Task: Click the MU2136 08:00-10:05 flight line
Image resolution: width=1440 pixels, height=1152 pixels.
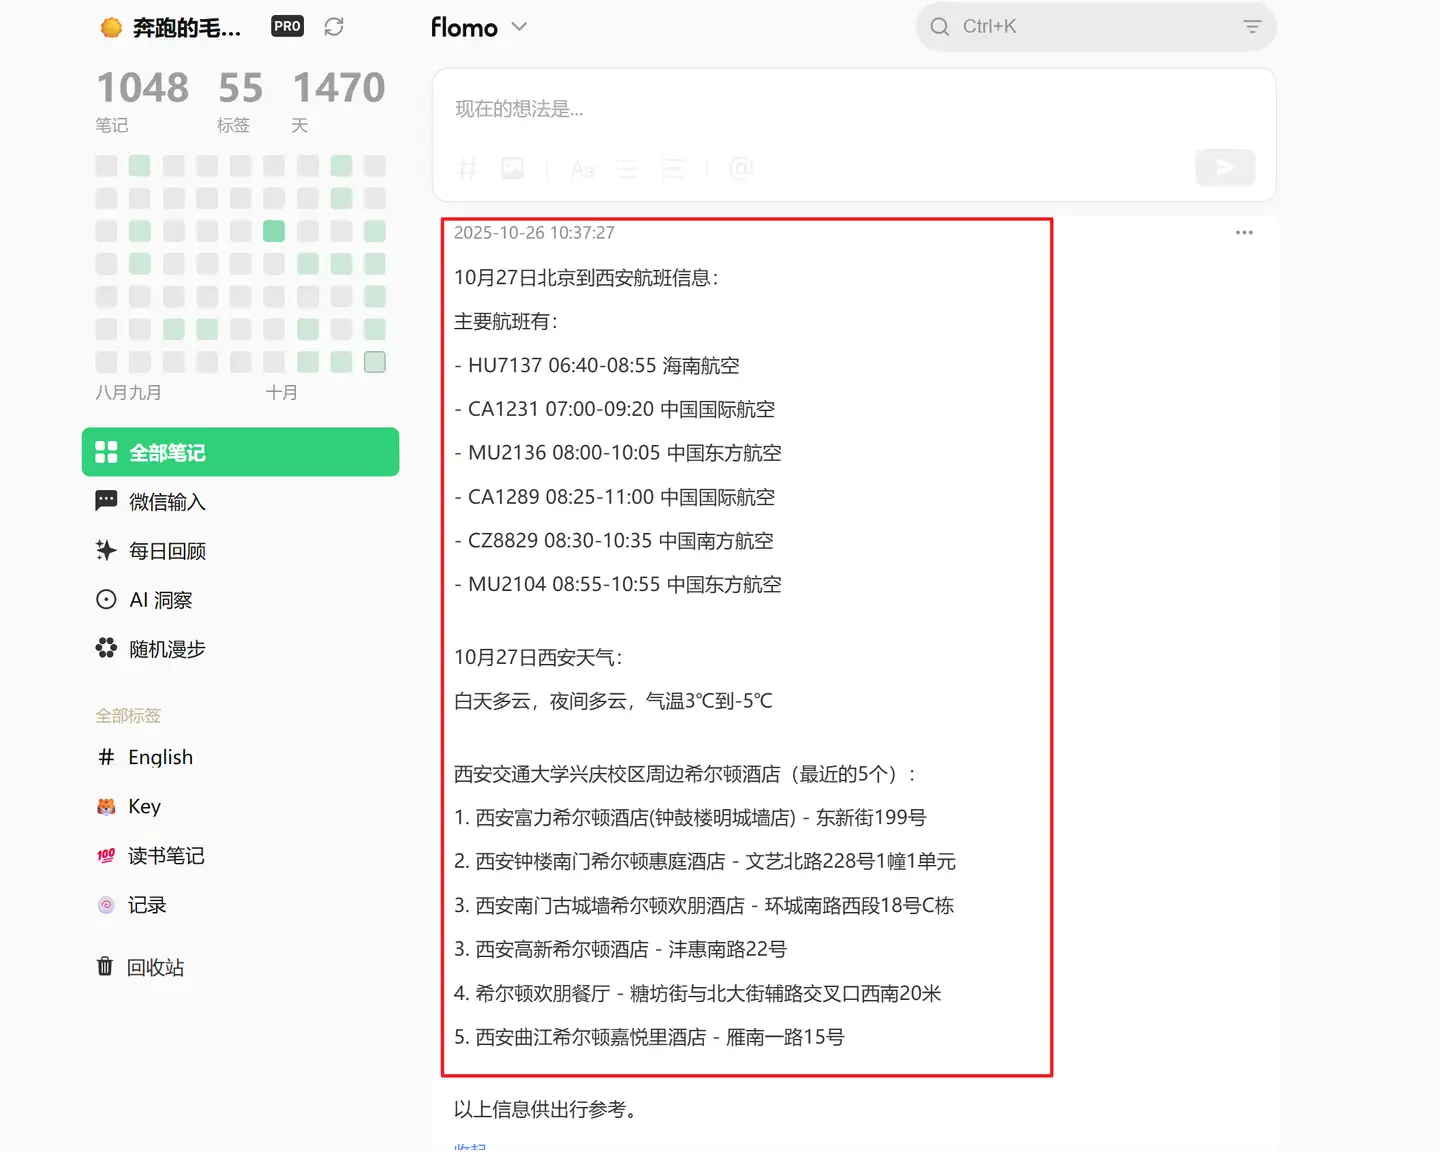Action: pos(618,453)
